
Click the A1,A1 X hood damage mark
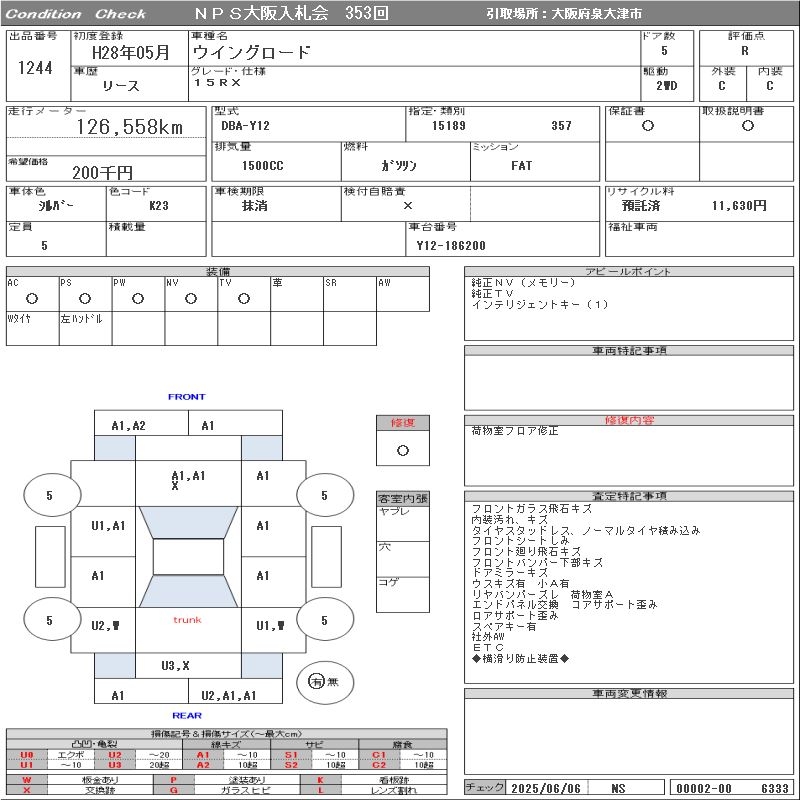[188, 480]
